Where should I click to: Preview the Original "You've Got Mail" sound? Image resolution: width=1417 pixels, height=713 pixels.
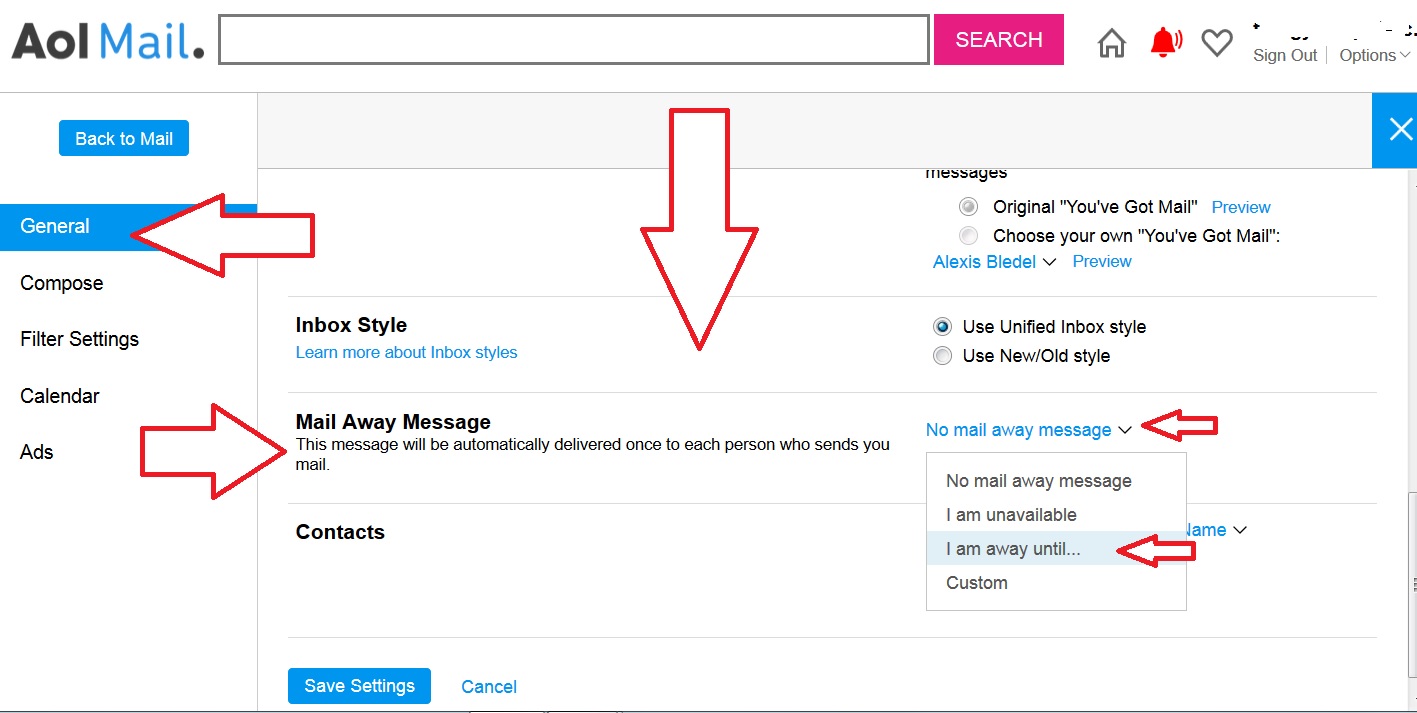click(1241, 207)
